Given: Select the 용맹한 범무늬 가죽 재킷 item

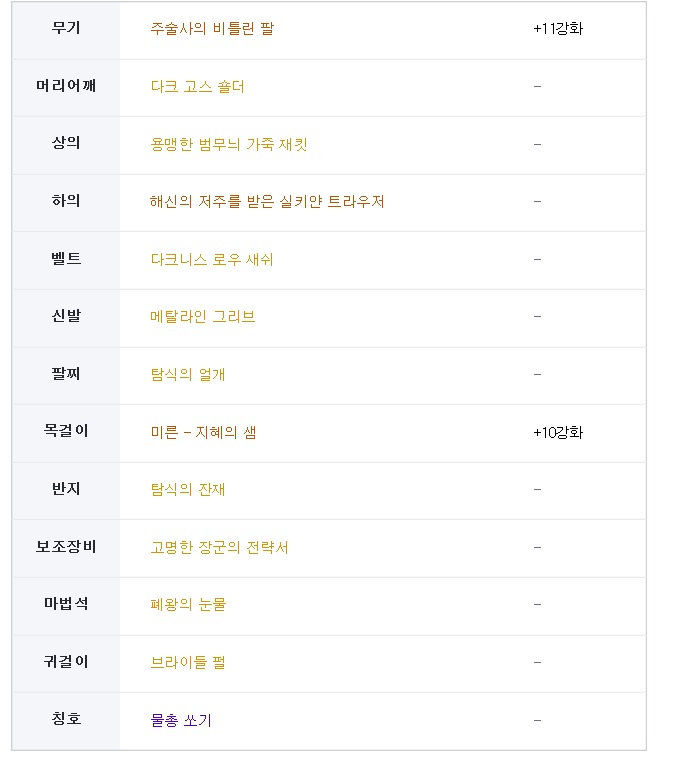Looking at the screenshot, I should point(229,144).
